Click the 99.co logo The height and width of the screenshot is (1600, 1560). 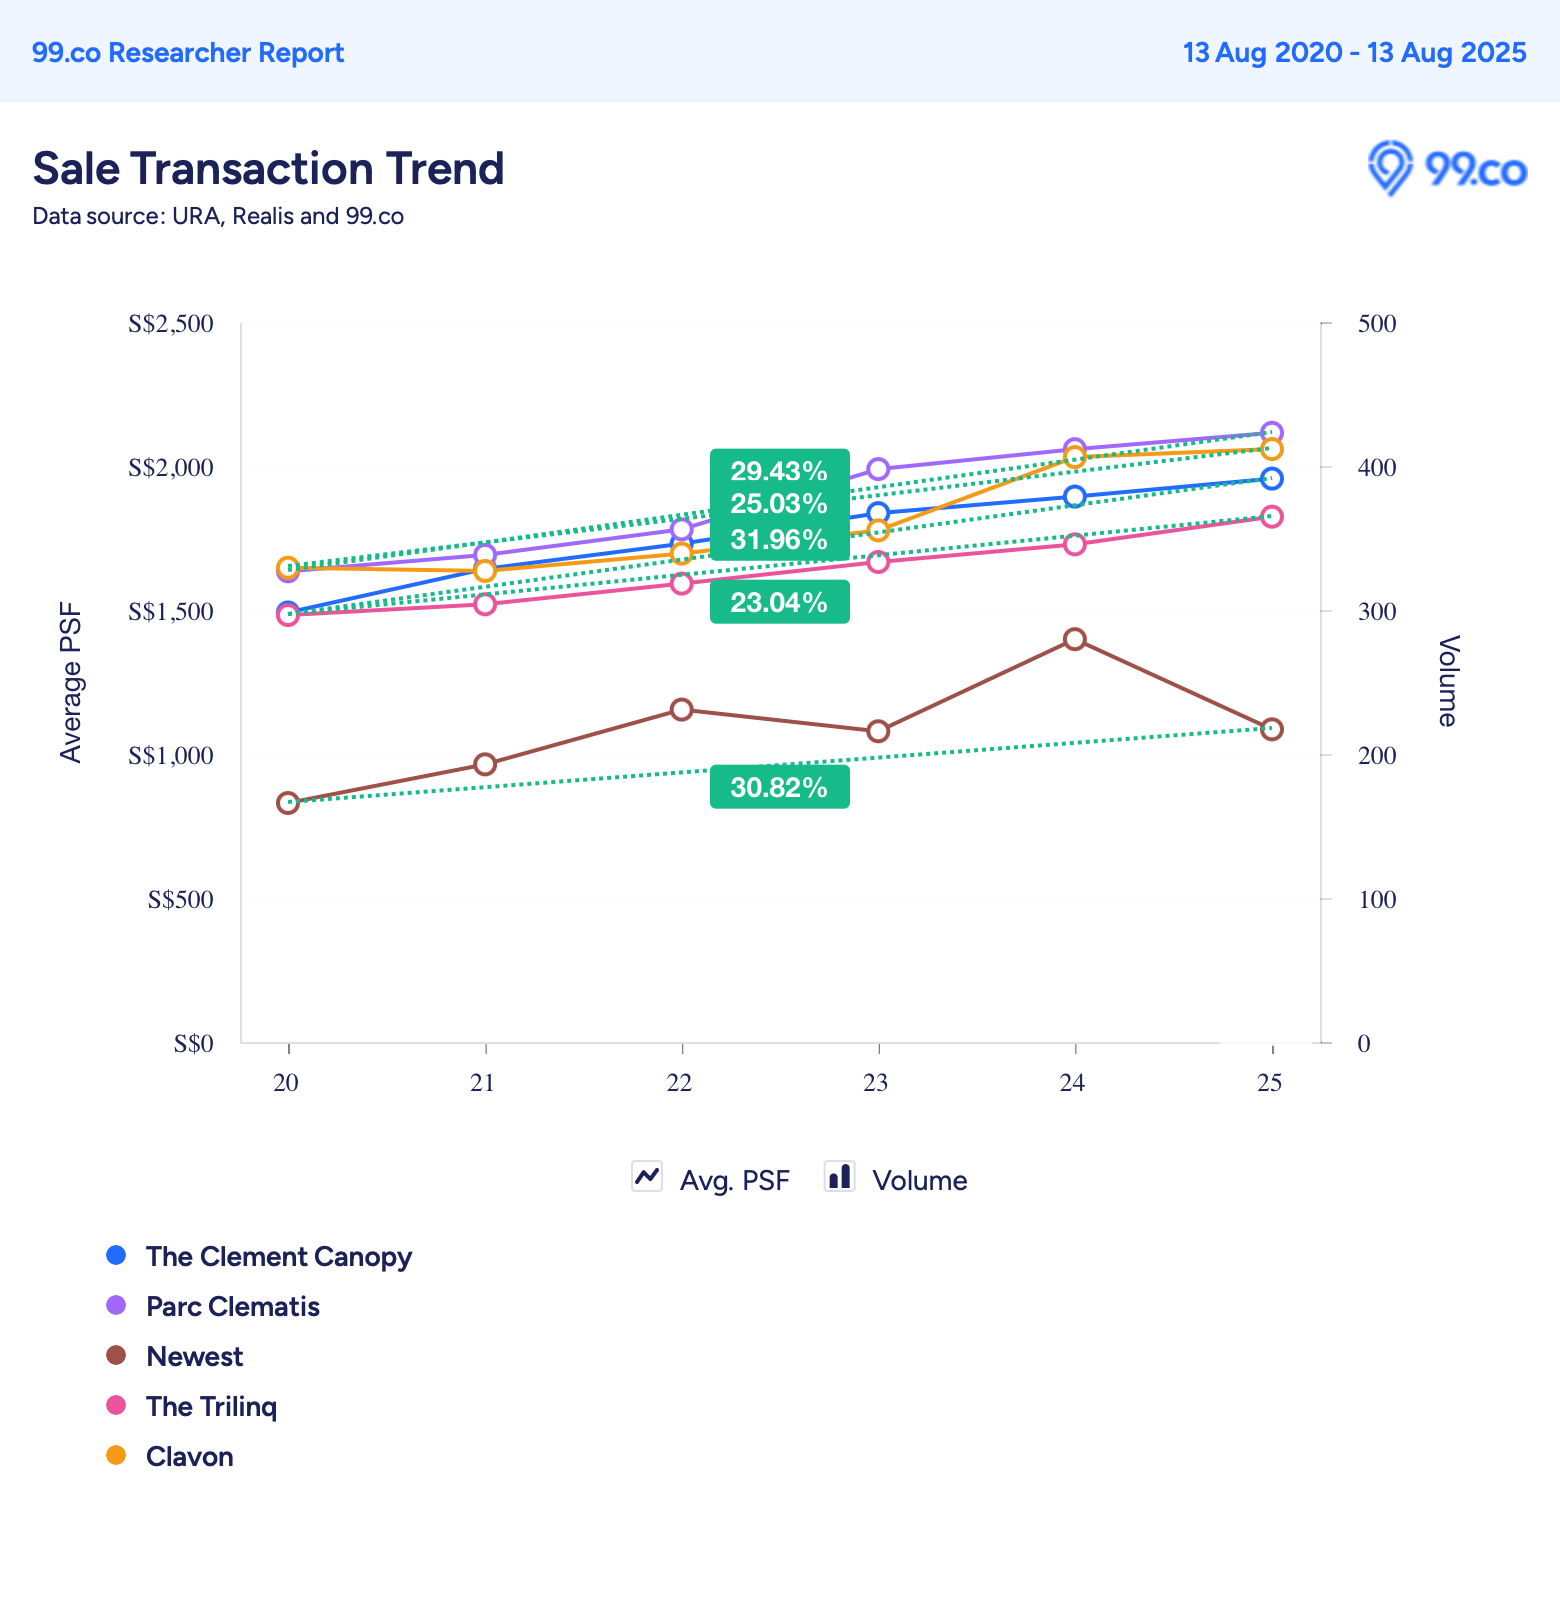tap(1447, 168)
